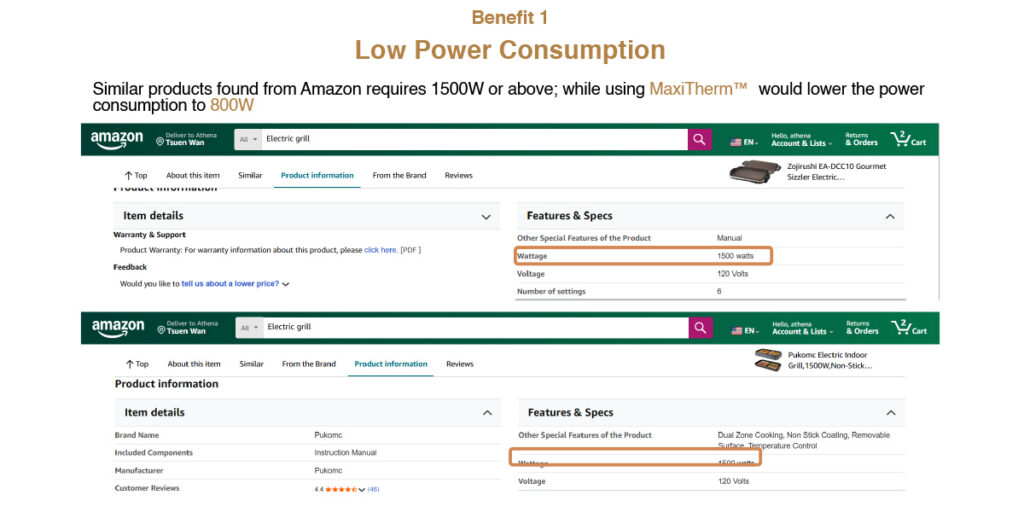Collapse Features & Specs on the Zojirushi page
Image resolution: width=1024 pixels, height=512 pixels.
point(889,216)
